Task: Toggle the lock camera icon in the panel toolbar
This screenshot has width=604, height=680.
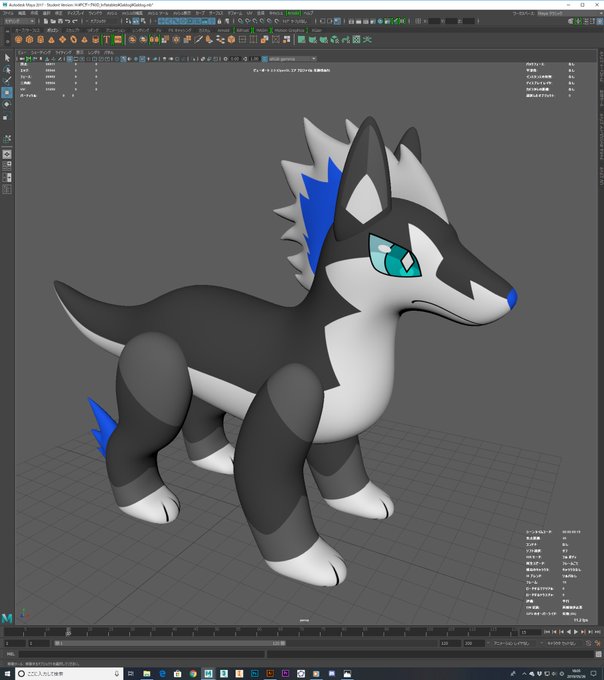Action: click(x=28, y=59)
